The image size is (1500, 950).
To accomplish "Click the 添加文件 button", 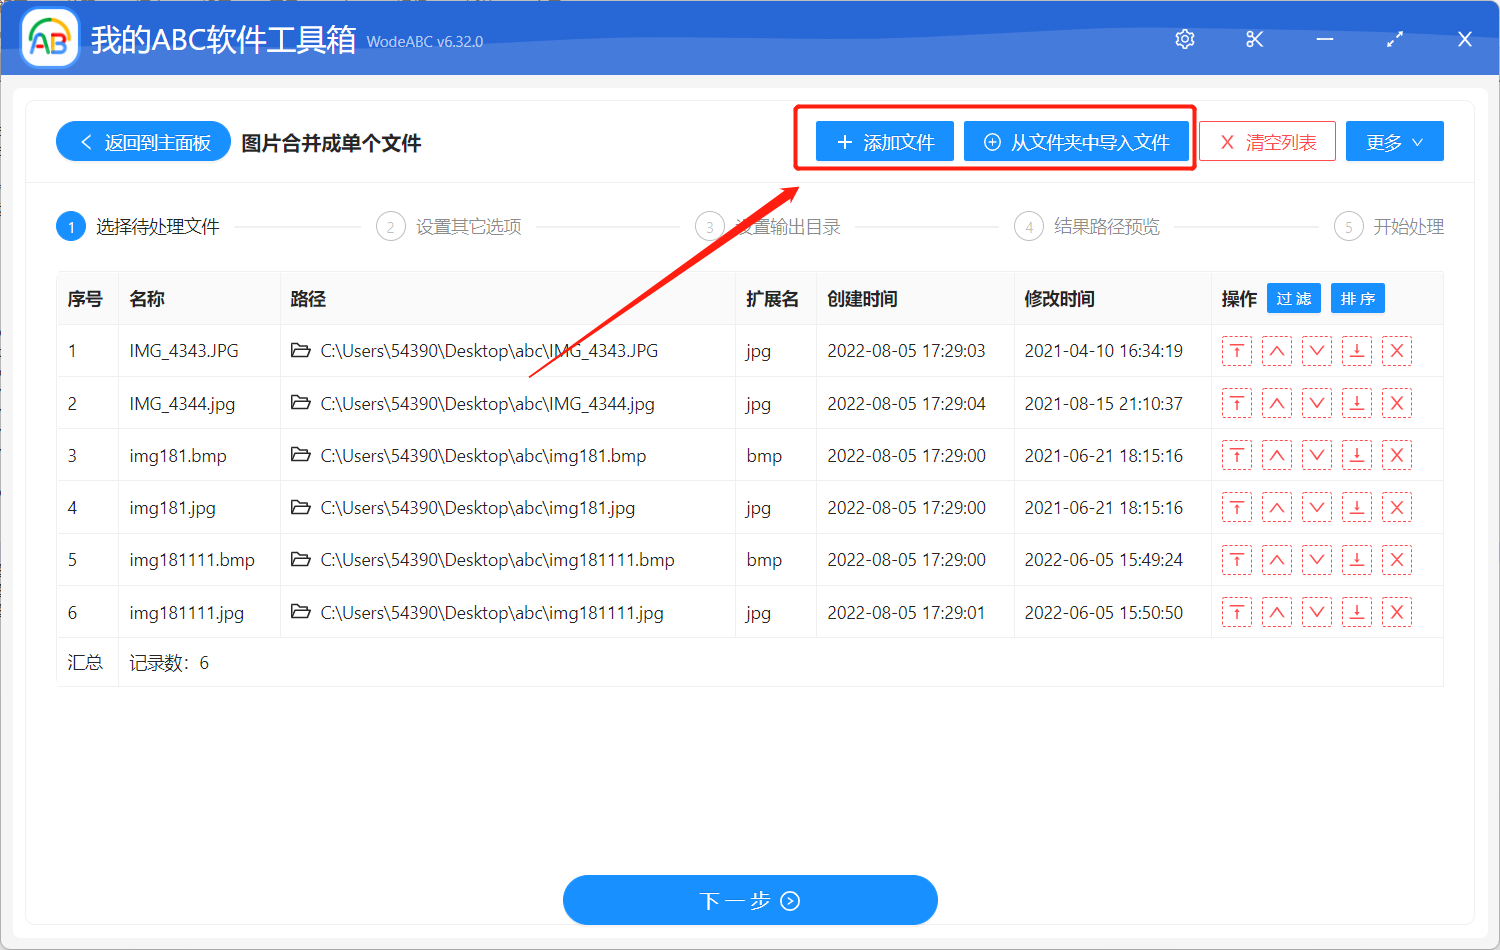I will (884, 141).
